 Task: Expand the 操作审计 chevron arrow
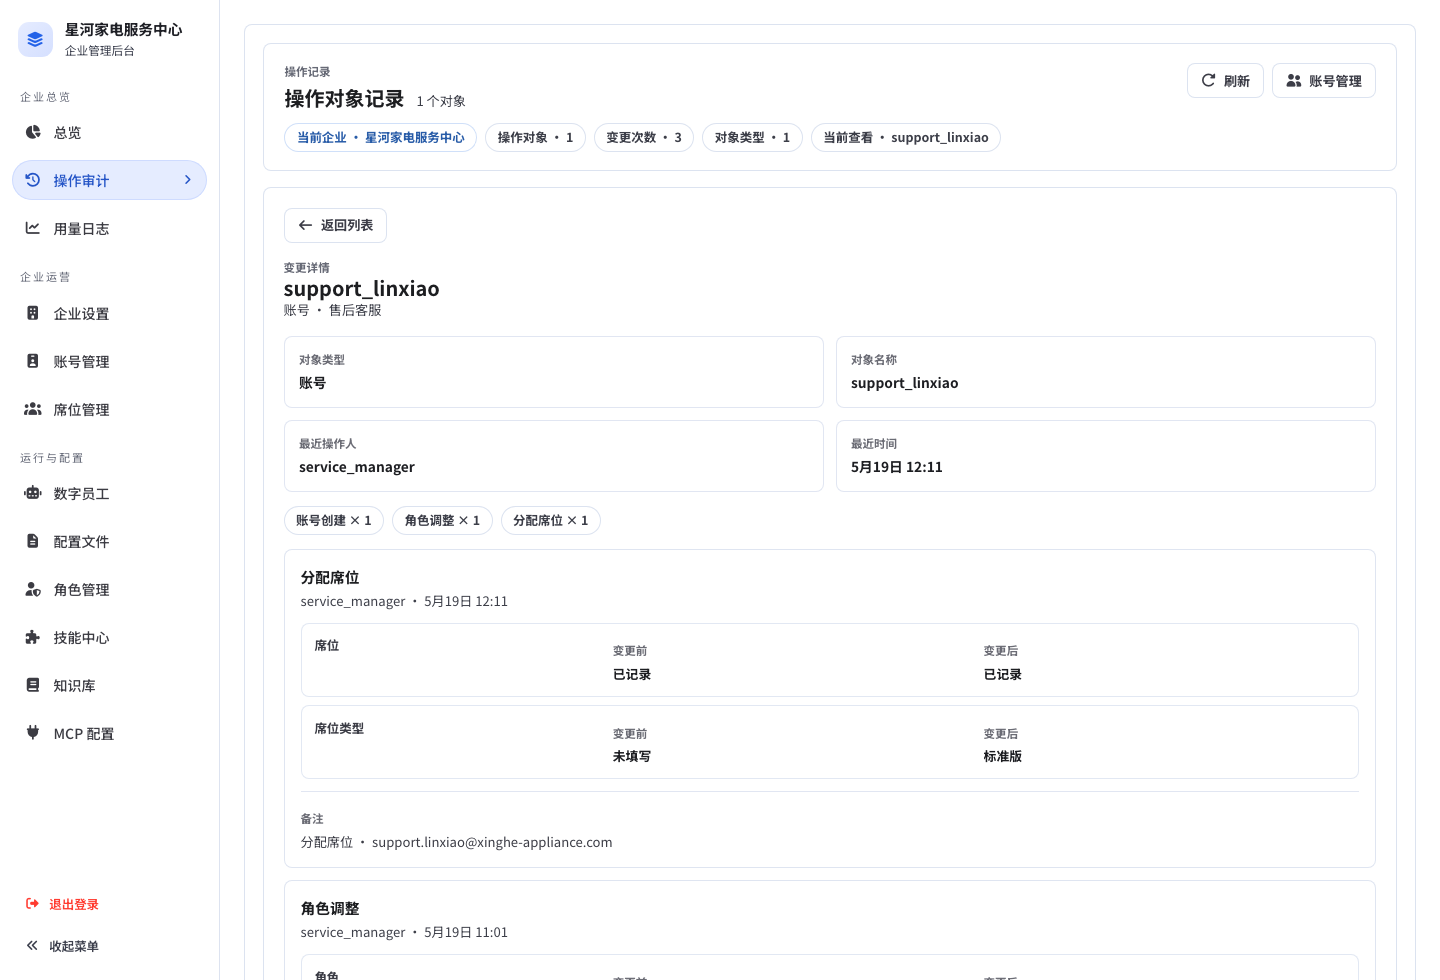click(x=187, y=180)
